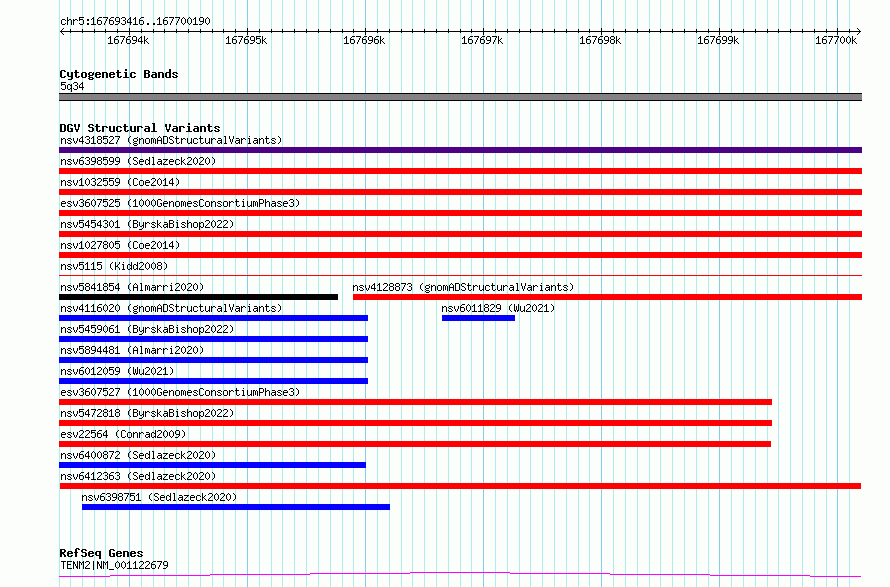Click the 167700k ruler label
The height and width of the screenshot is (587, 890).
[x=837, y=40]
